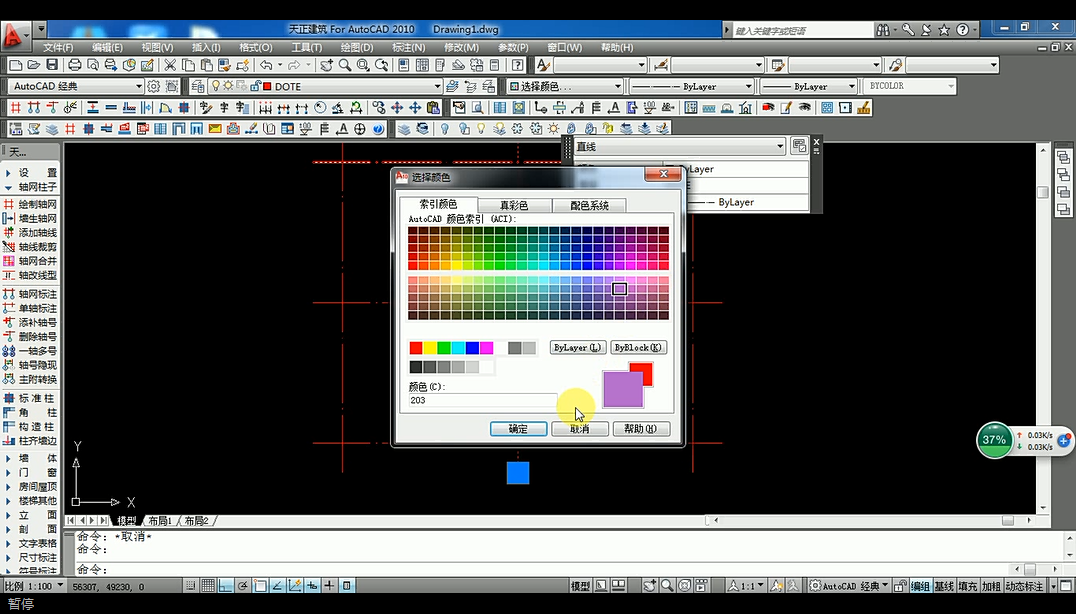The height and width of the screenshot is (614, 1076).
Task: Click the workspace settings gear icon
Action: pos(154,86)
